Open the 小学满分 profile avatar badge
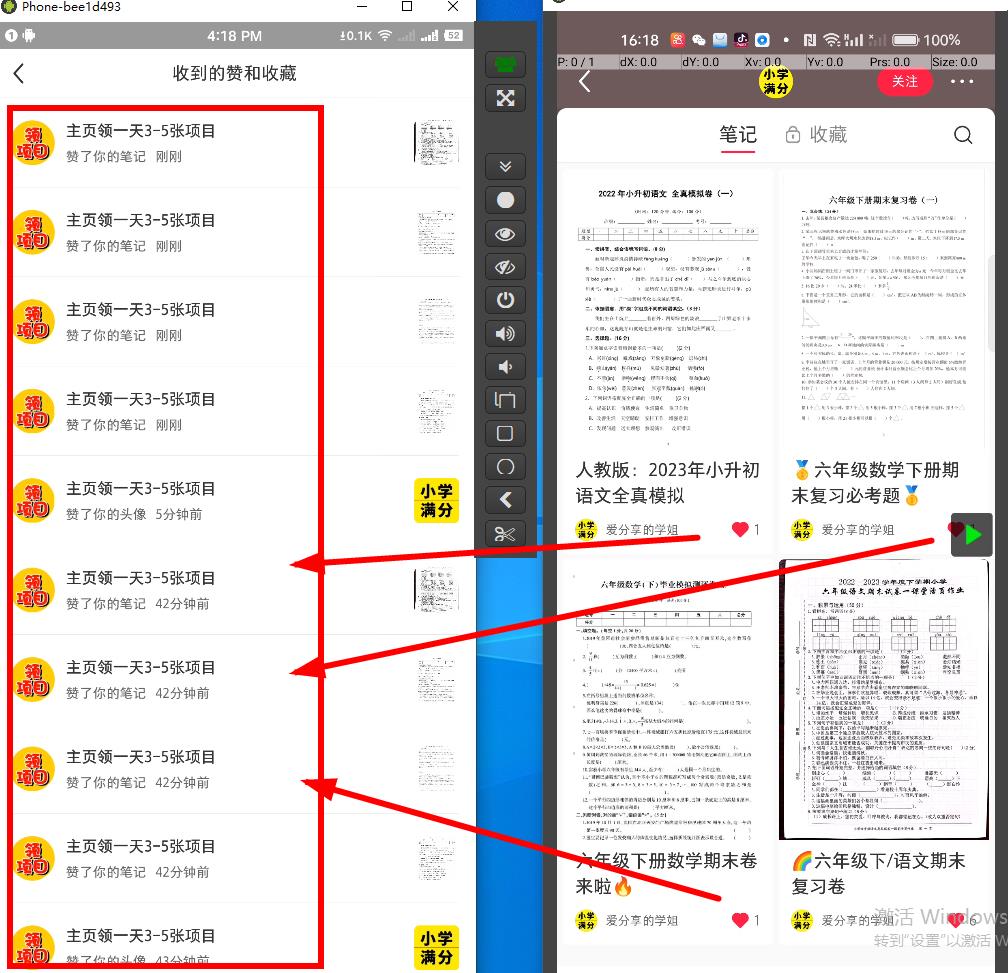 (x=776, y=82)
